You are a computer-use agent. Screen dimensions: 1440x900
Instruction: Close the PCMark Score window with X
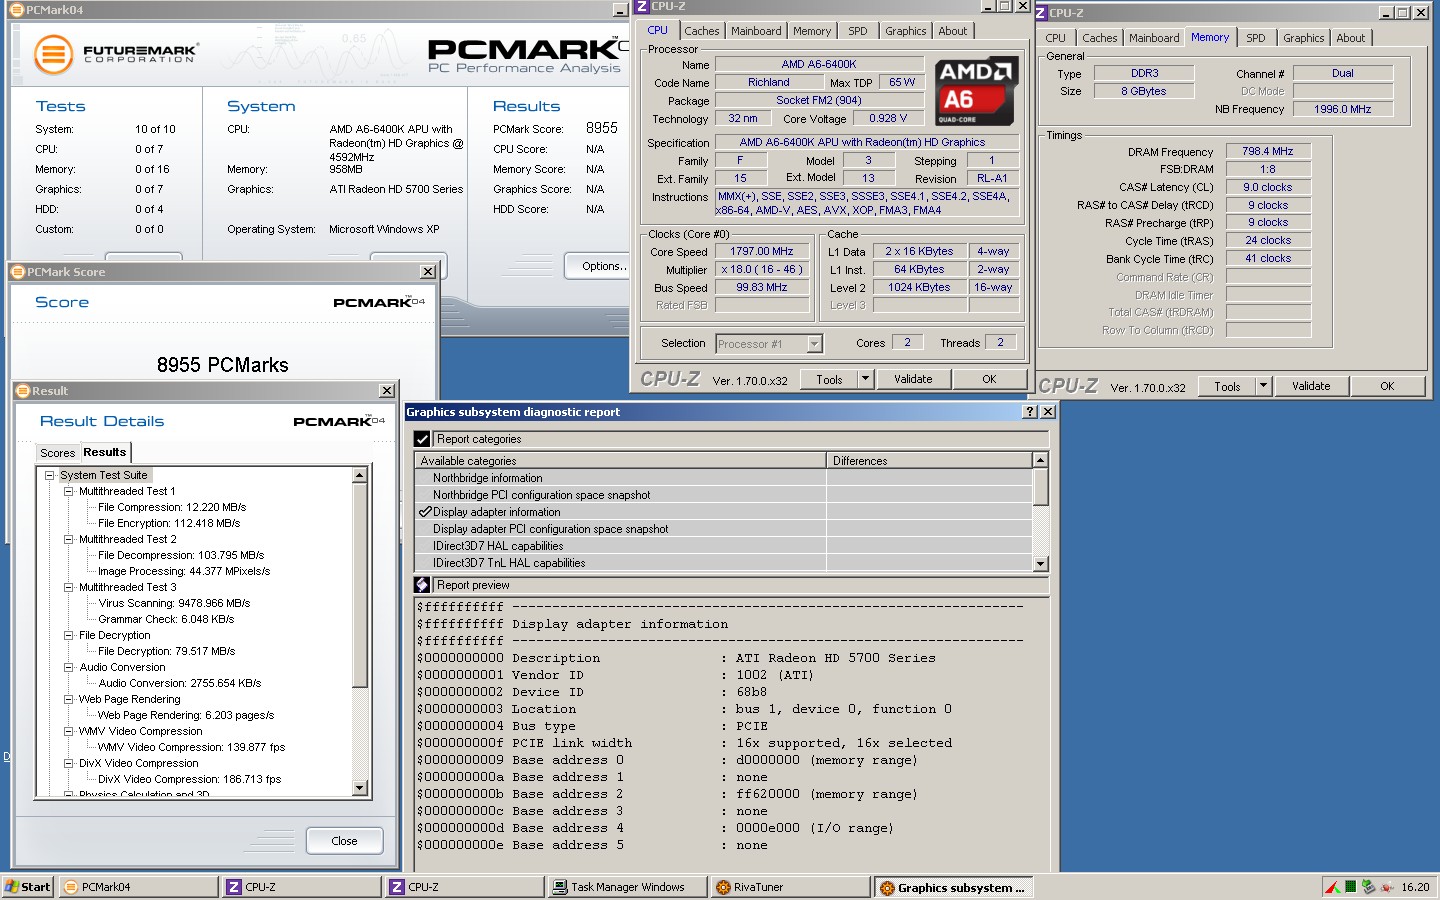[428, 272]
